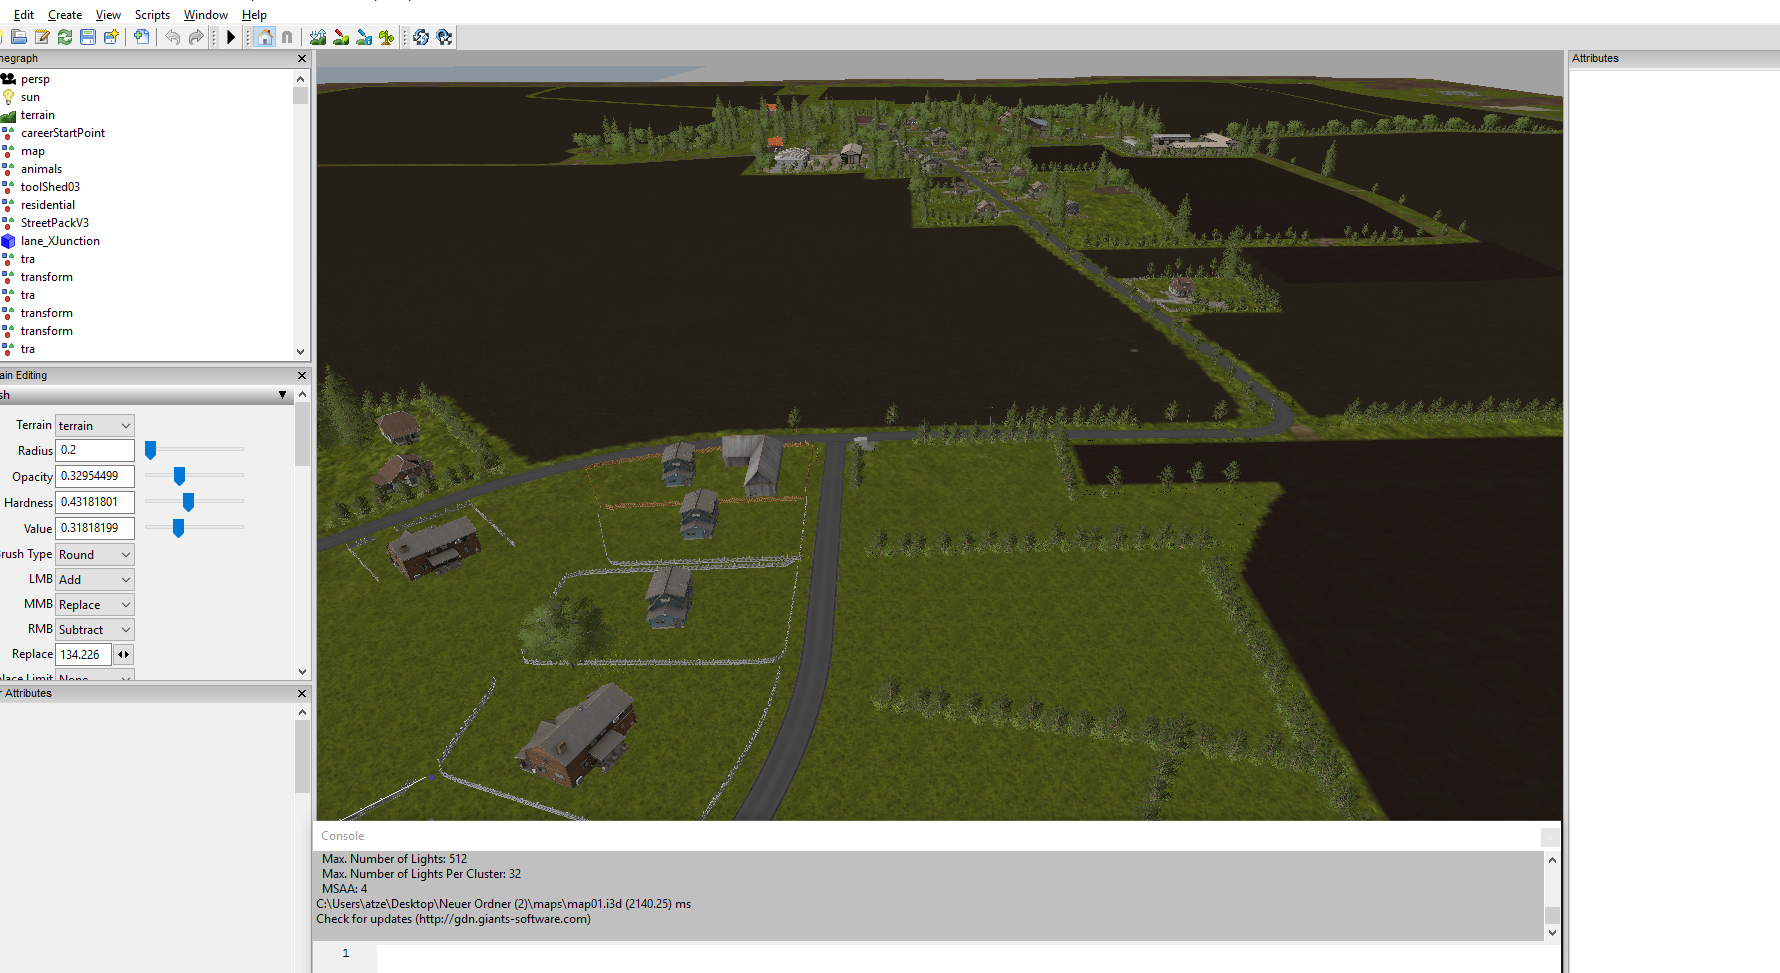Click the sun lightbulb icon
The image size is (1780, 973).
click(8, 97)
